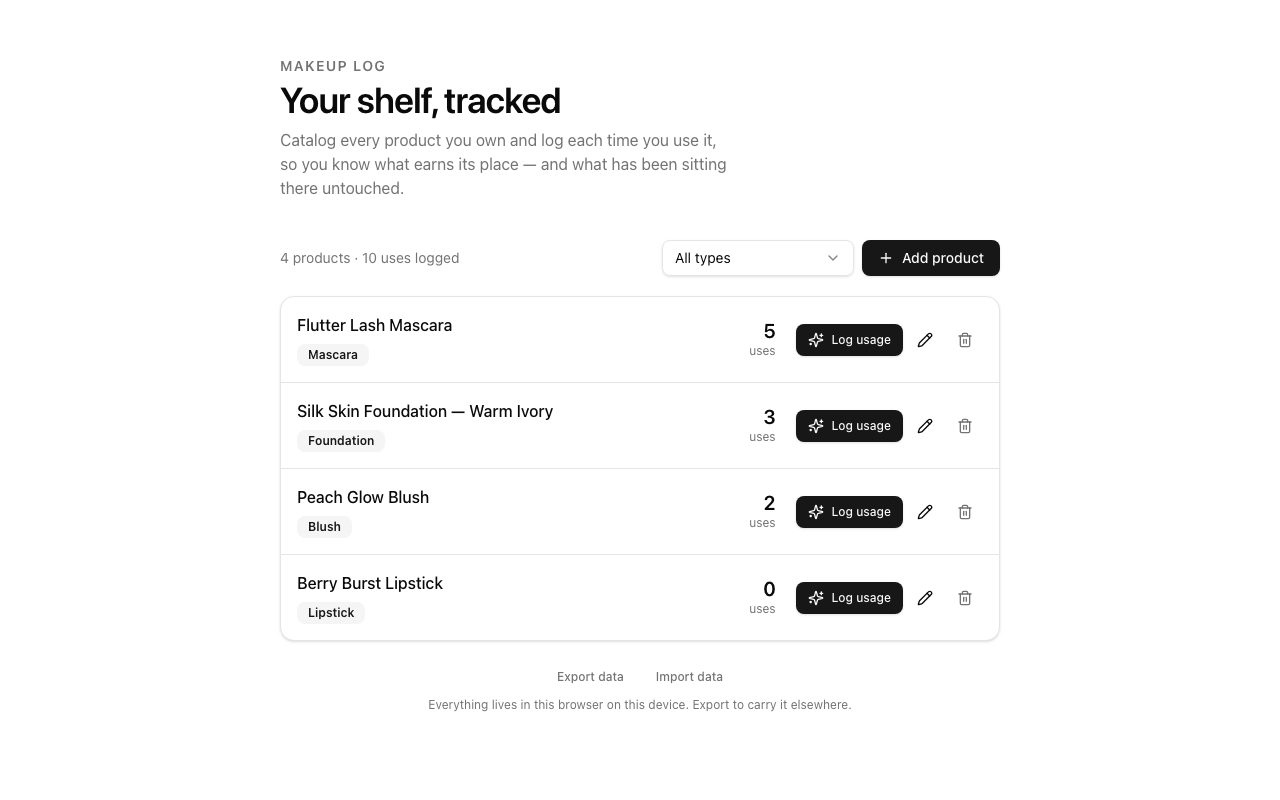Log usage for Flutter Lash Mascara

pos(849,340)
